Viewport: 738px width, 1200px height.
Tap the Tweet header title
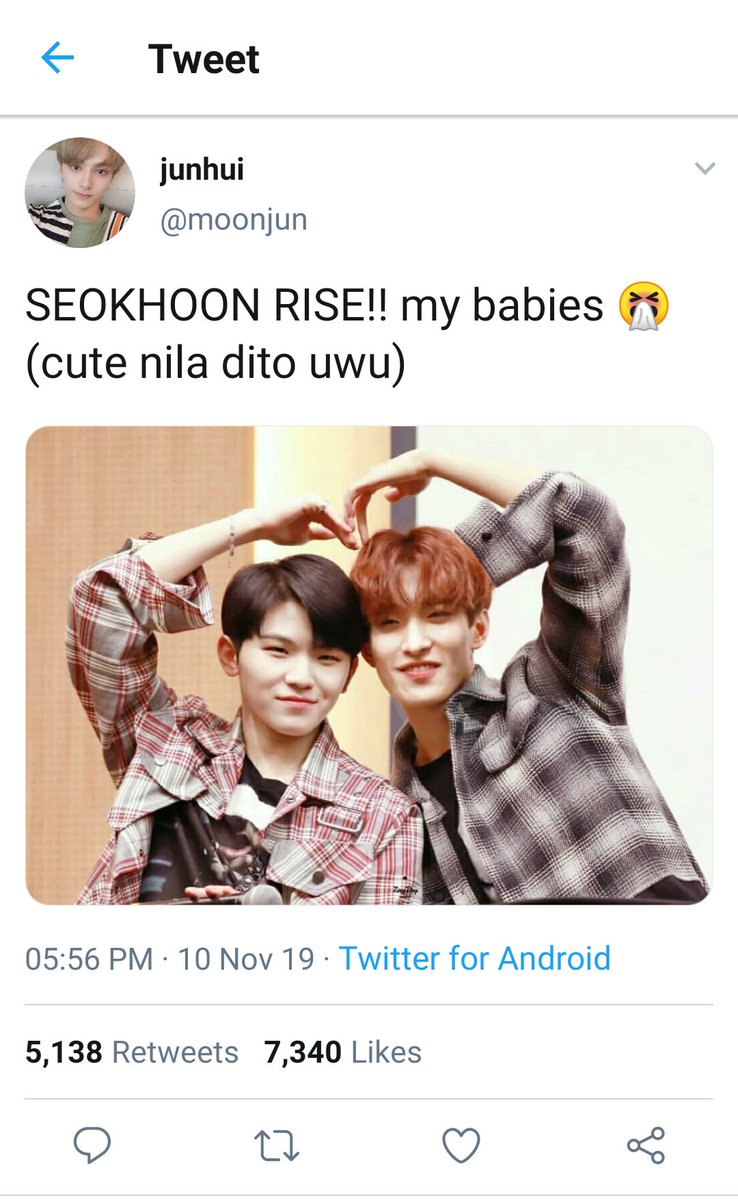point(204,60)
